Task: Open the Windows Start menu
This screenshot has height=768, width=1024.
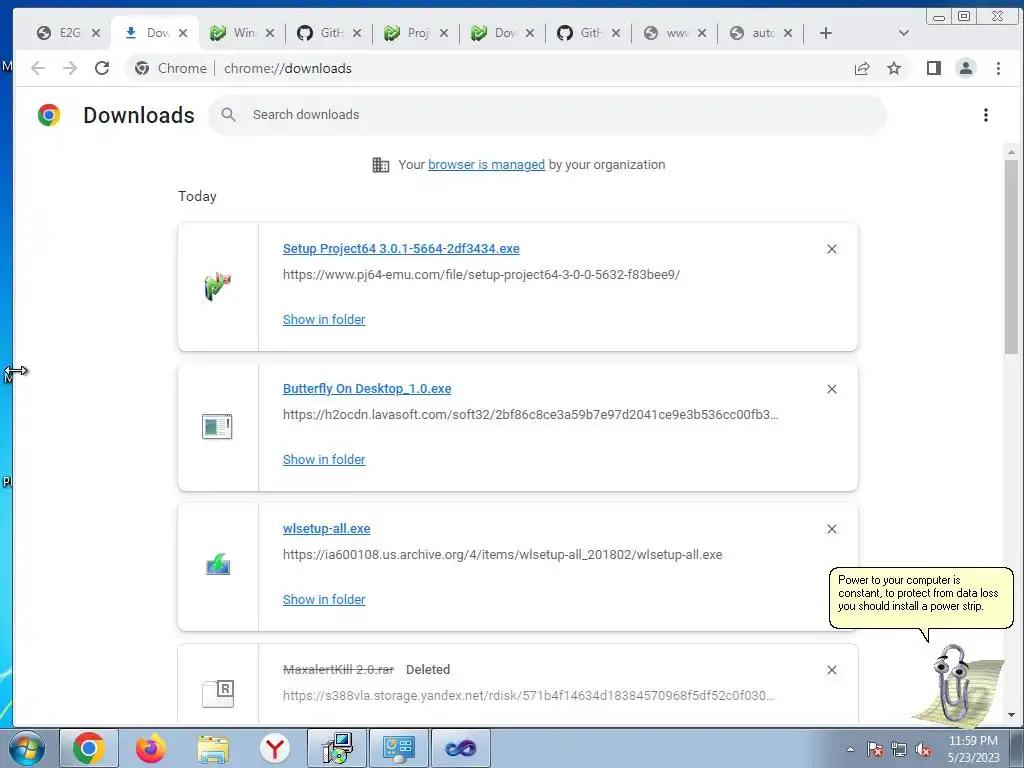Action: 26,748
